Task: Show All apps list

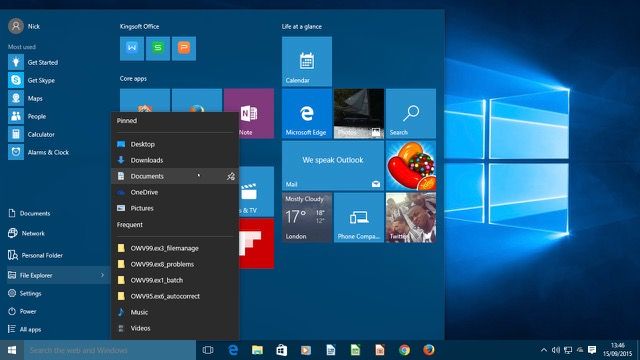Action: (x=24, y=329)
